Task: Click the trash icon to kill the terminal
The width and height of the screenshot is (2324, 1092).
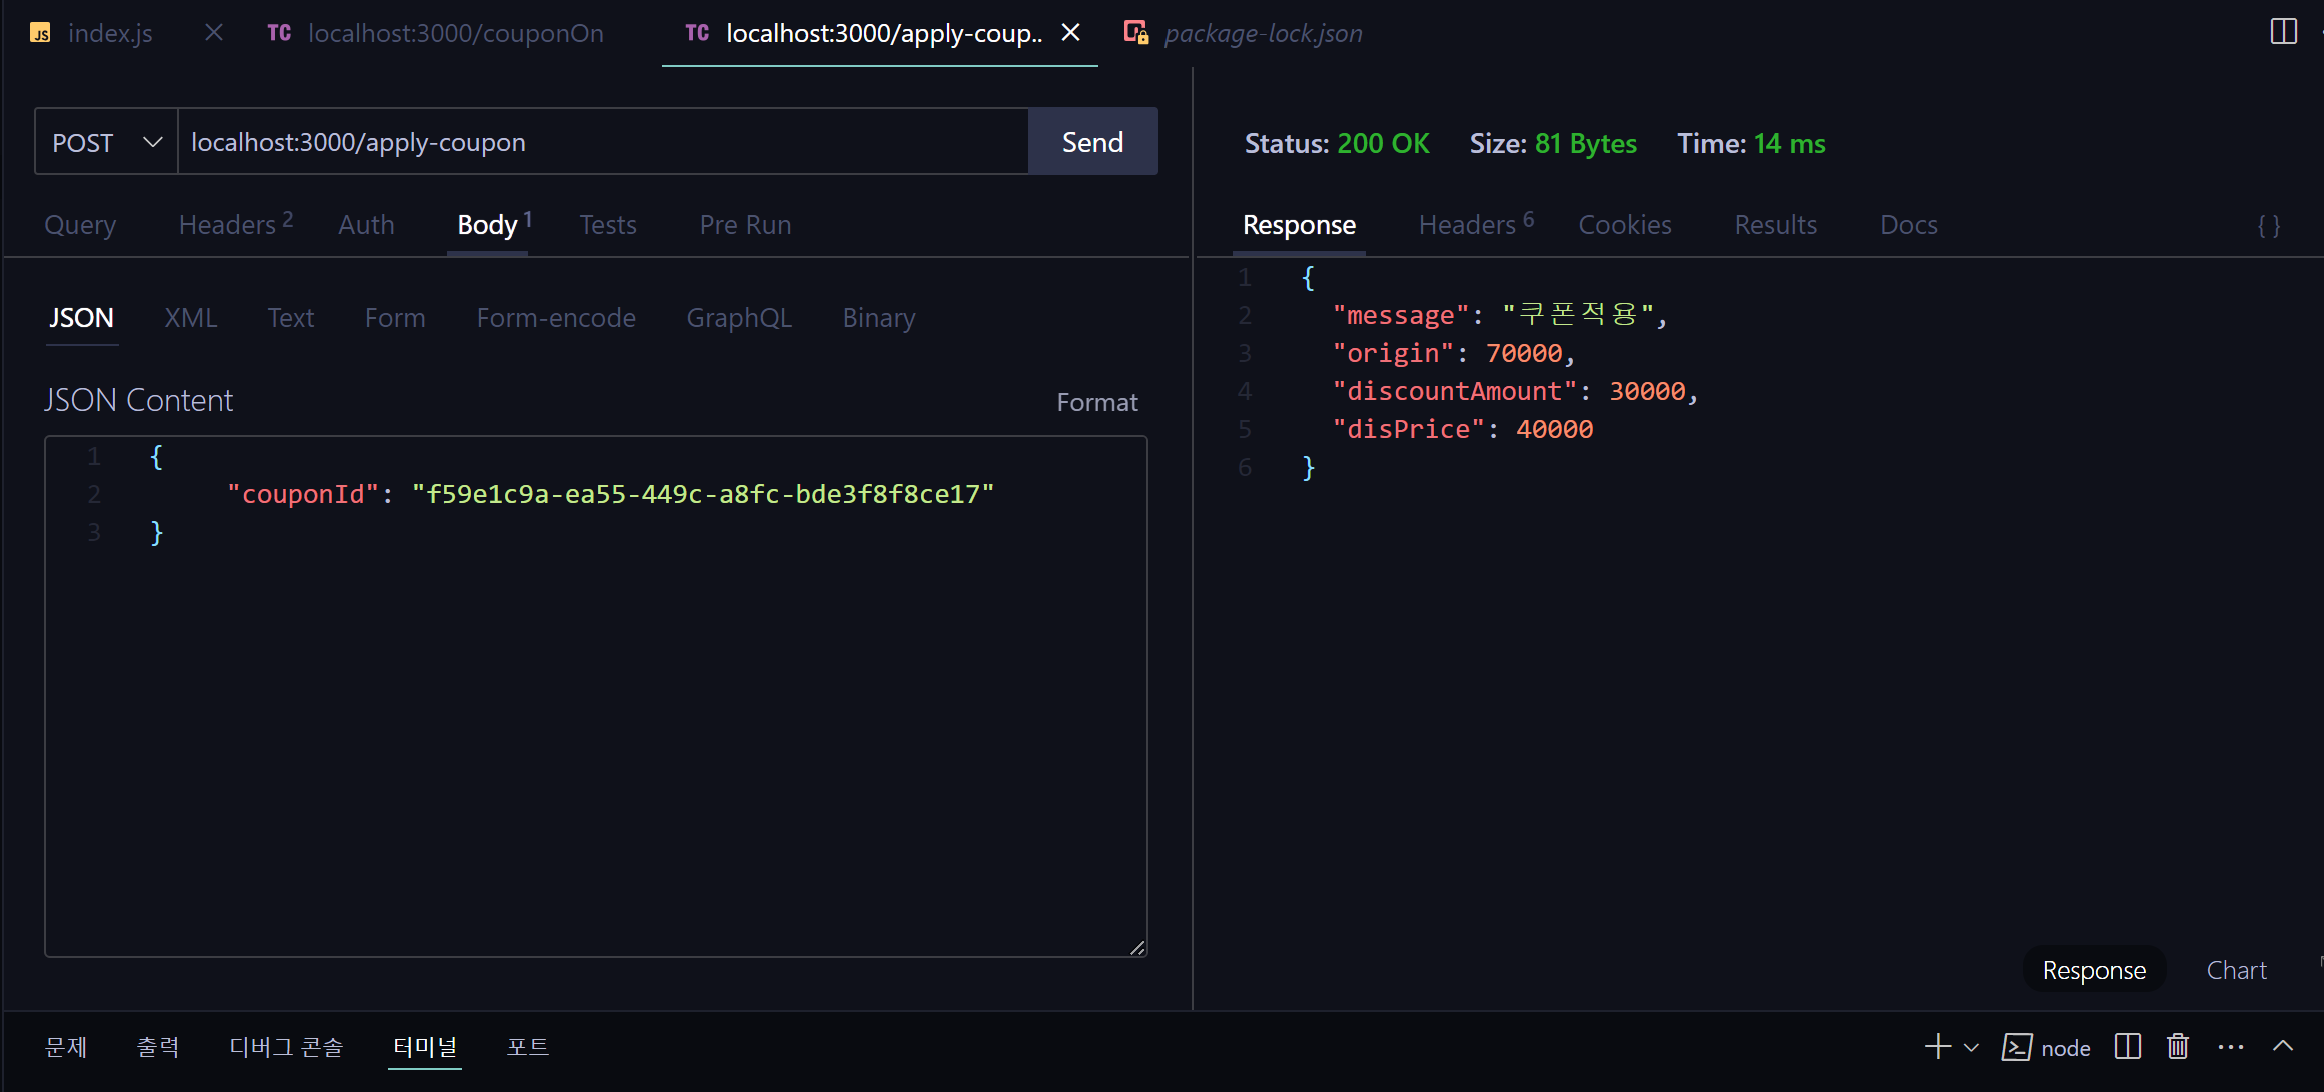Action: (2177, 1047)
